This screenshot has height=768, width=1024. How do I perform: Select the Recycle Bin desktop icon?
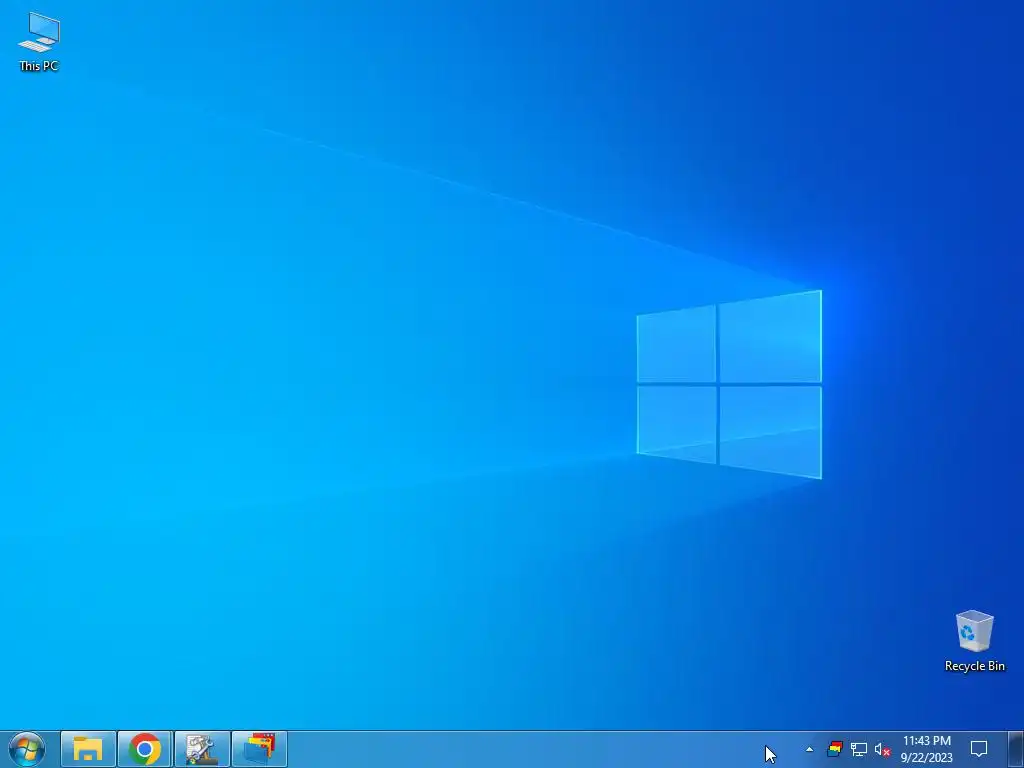click(x=974, y=641)
